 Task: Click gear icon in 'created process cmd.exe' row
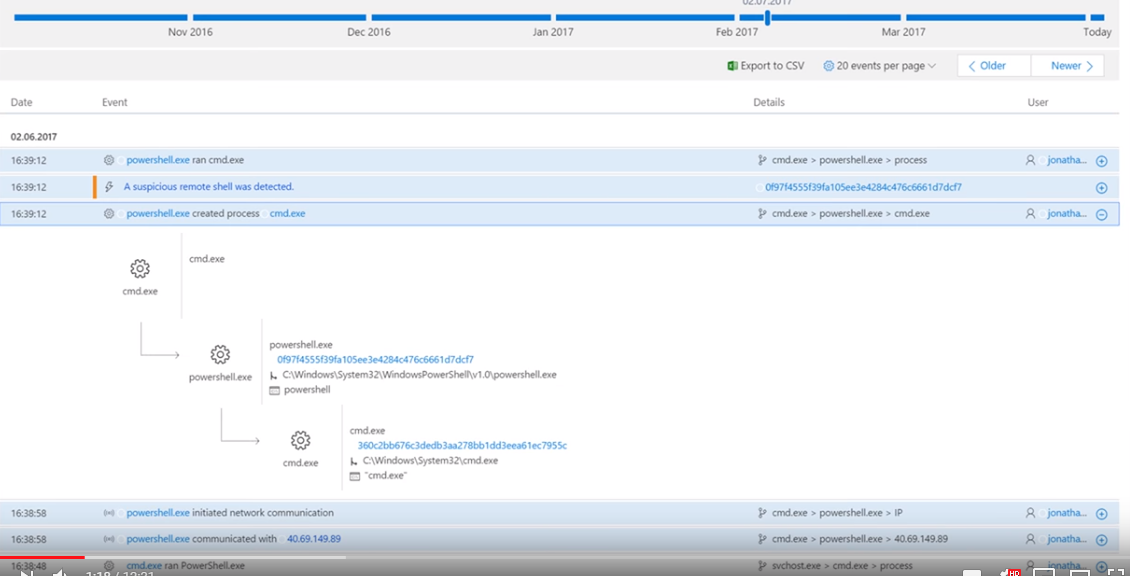click(x=109, y=213)
